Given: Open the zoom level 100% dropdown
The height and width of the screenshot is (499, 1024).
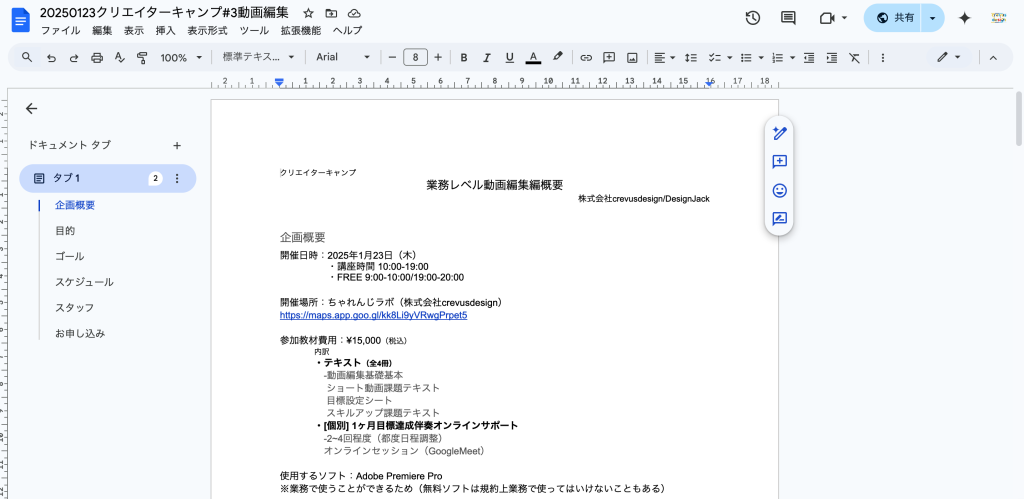Looking at the screenshot, I should pos(180,58).
